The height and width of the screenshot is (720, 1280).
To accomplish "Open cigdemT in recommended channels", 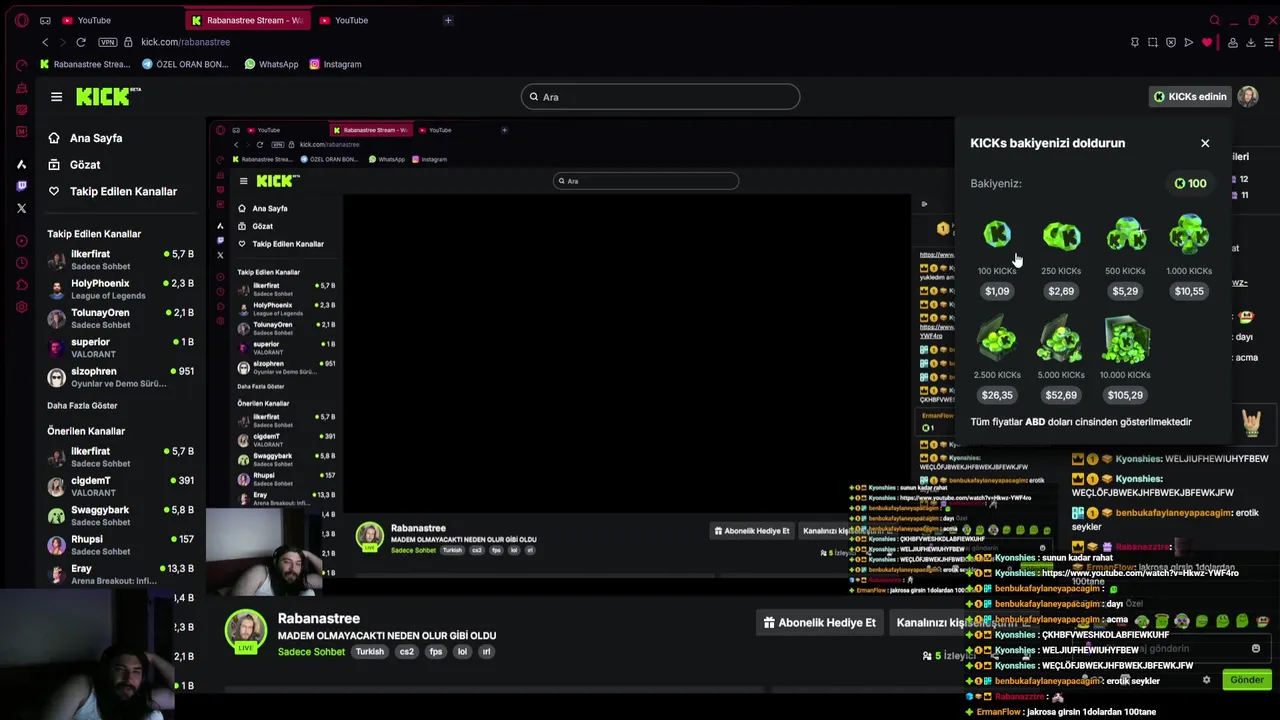I will point(120,486).
